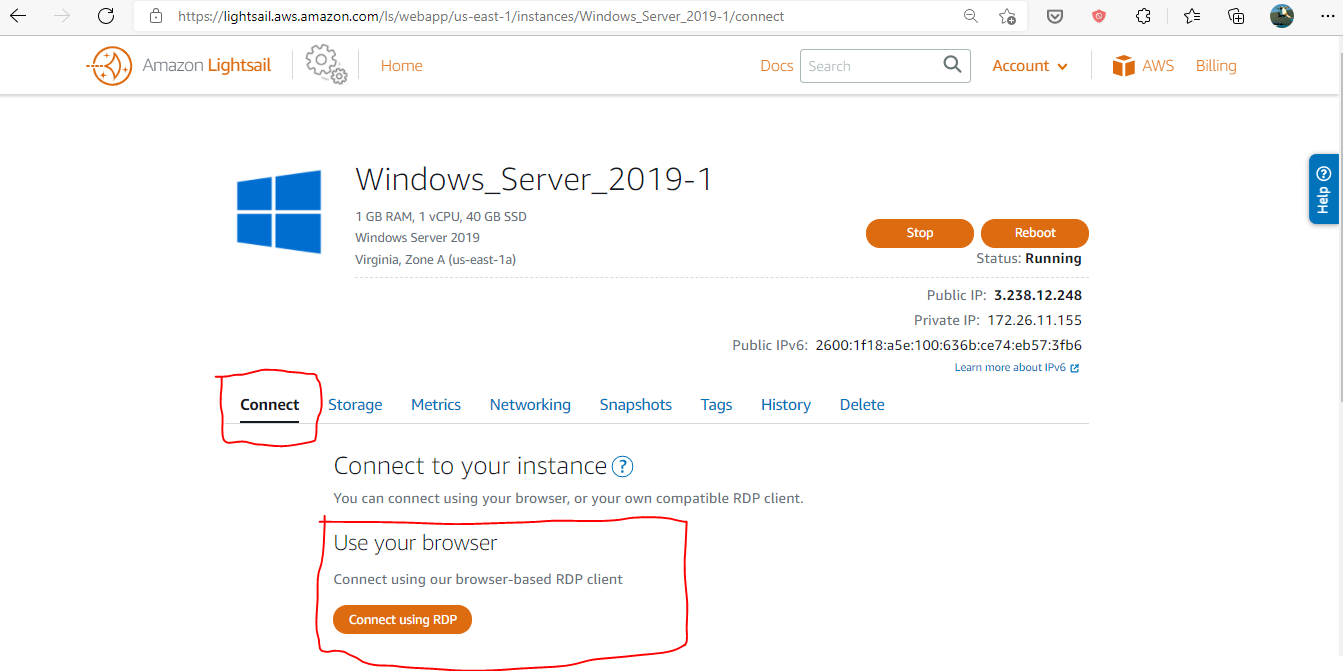This screenshot has width=1343, height=671.
Task: Click the browser profile avatar
Action: pos(1282,16)
